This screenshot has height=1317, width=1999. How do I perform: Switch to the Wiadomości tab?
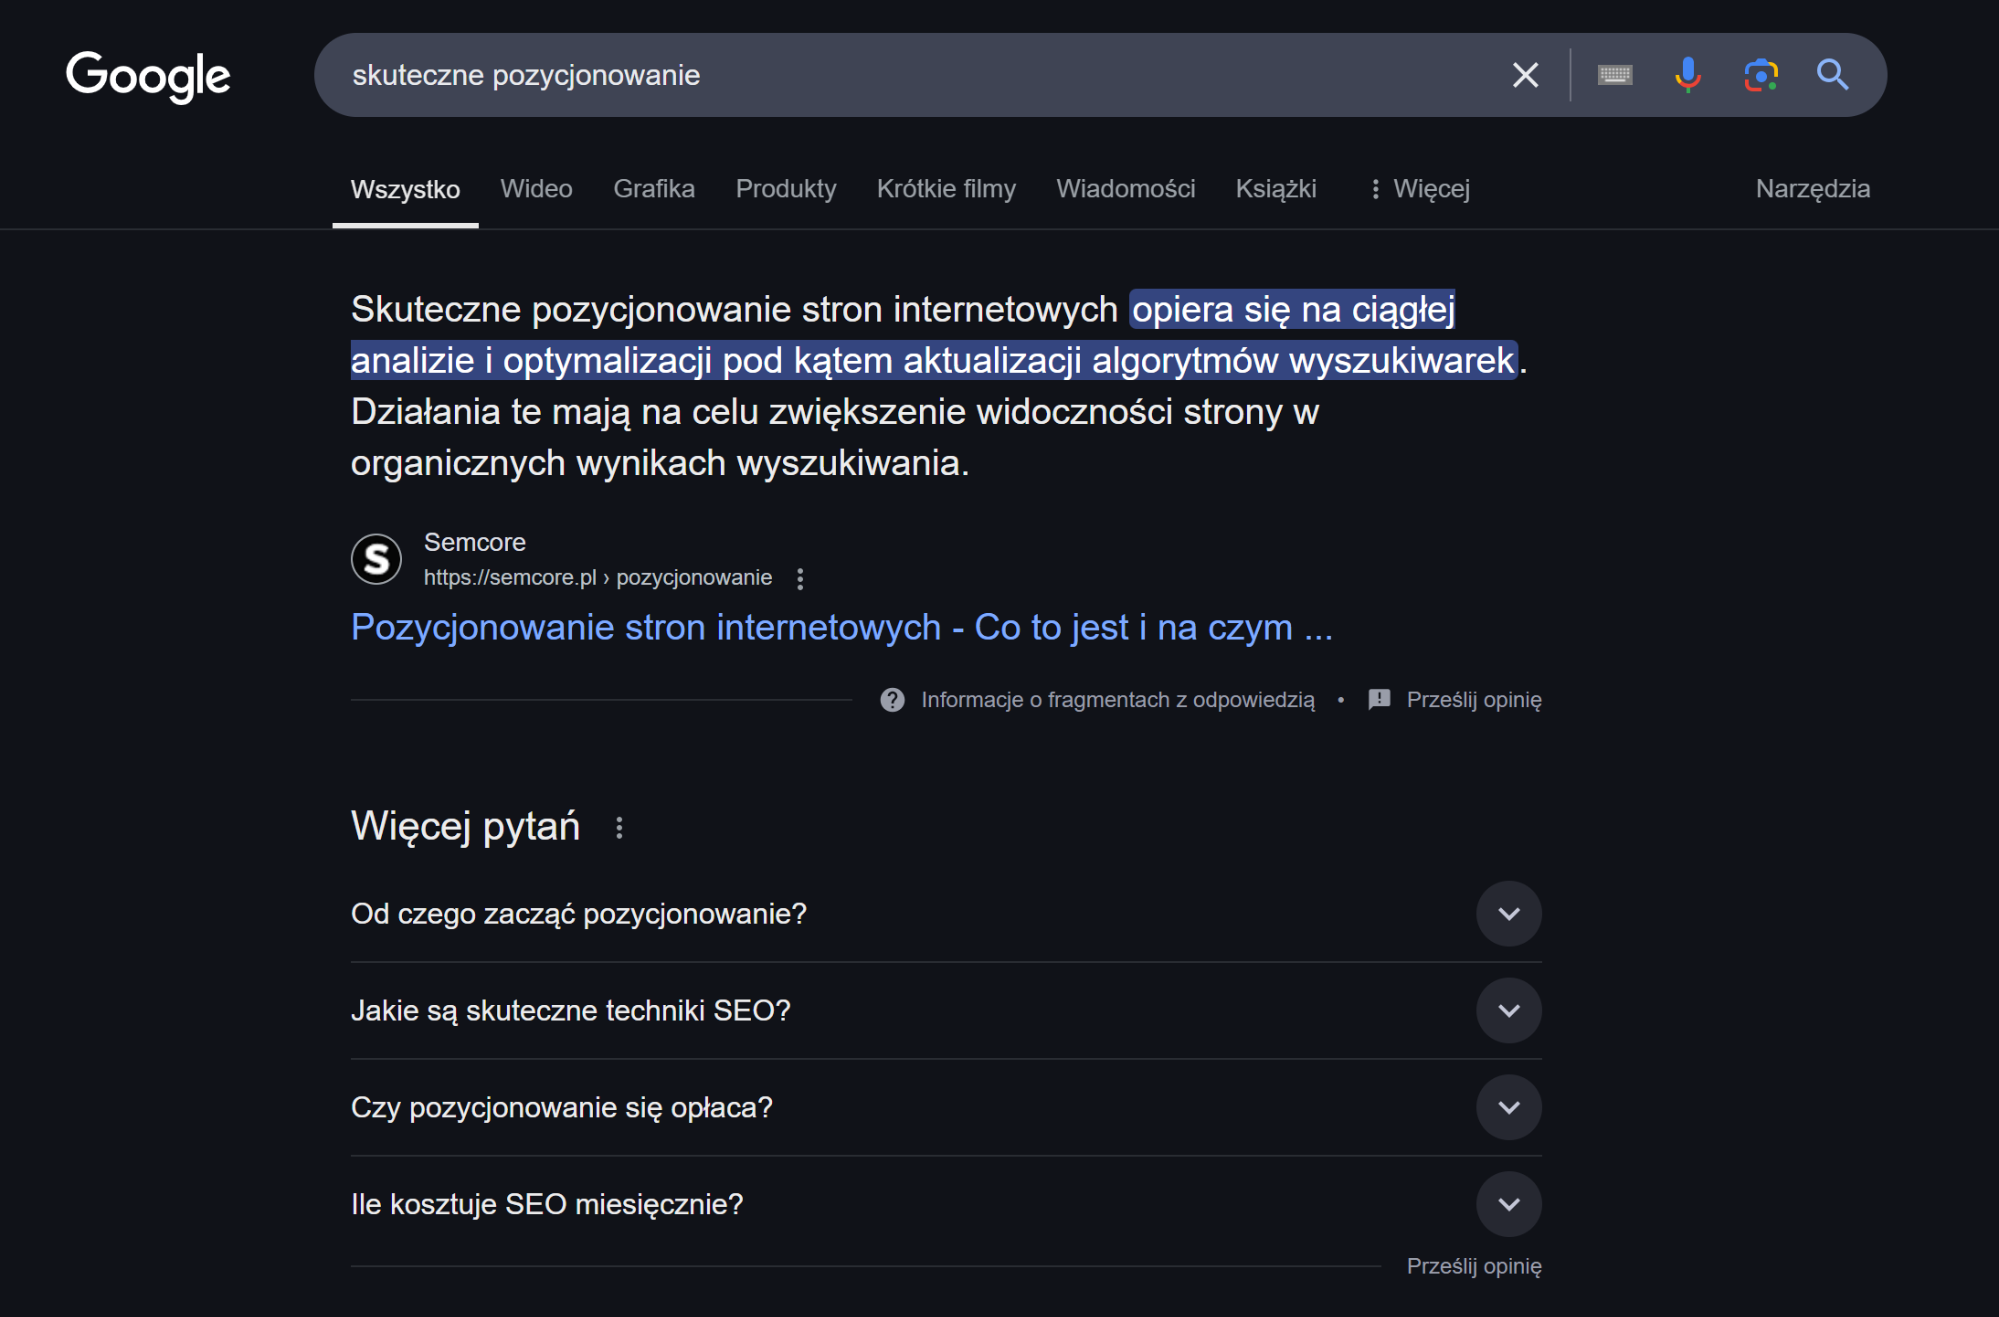pyautogui.click(x=1125, y=189)
